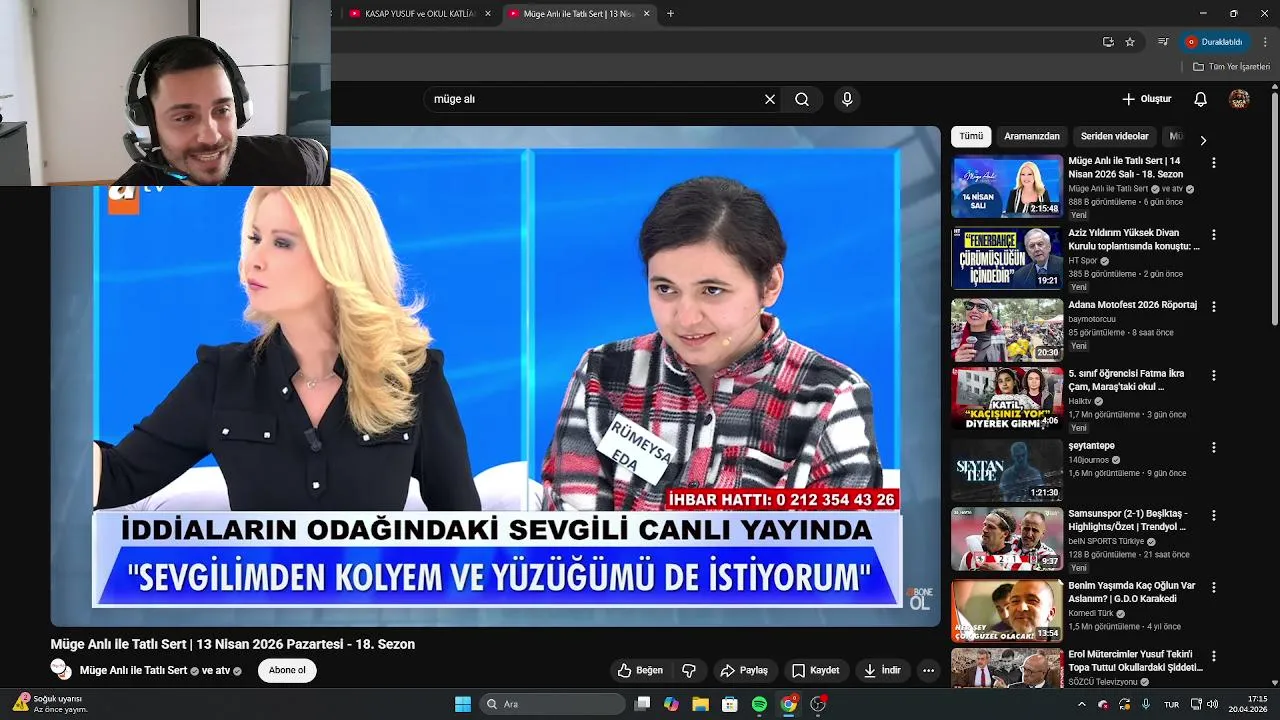The image size is (1280, 720).
Task: Open Chrome profile Duraklatıldı button
Action: pos(1215,42)
